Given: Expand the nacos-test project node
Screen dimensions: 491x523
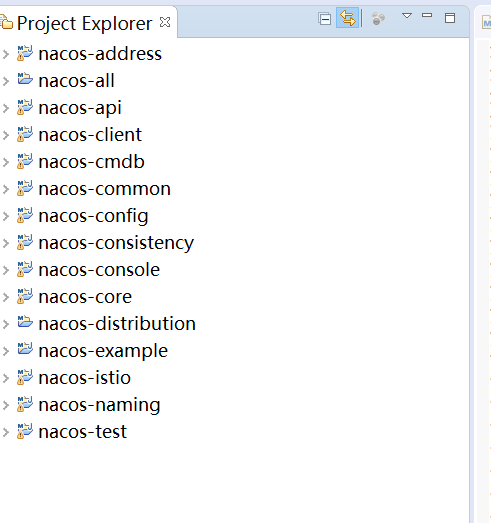Looking at the screenshot, I should 6,432.
